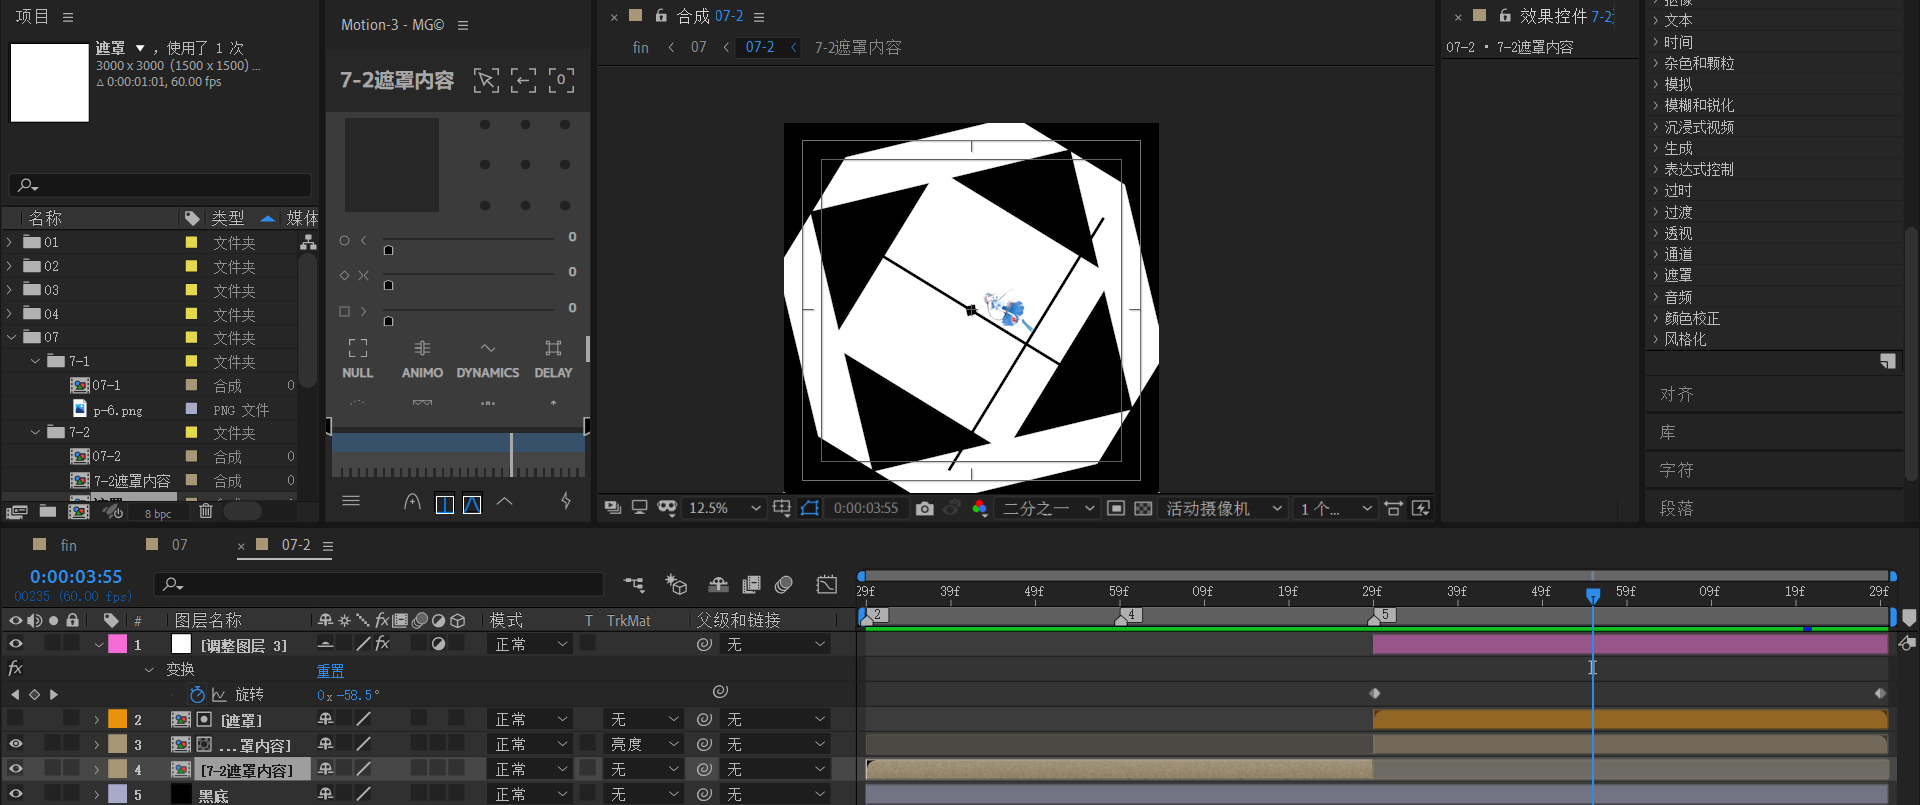Open 07-2 timeline panel menu

(327, 546)
